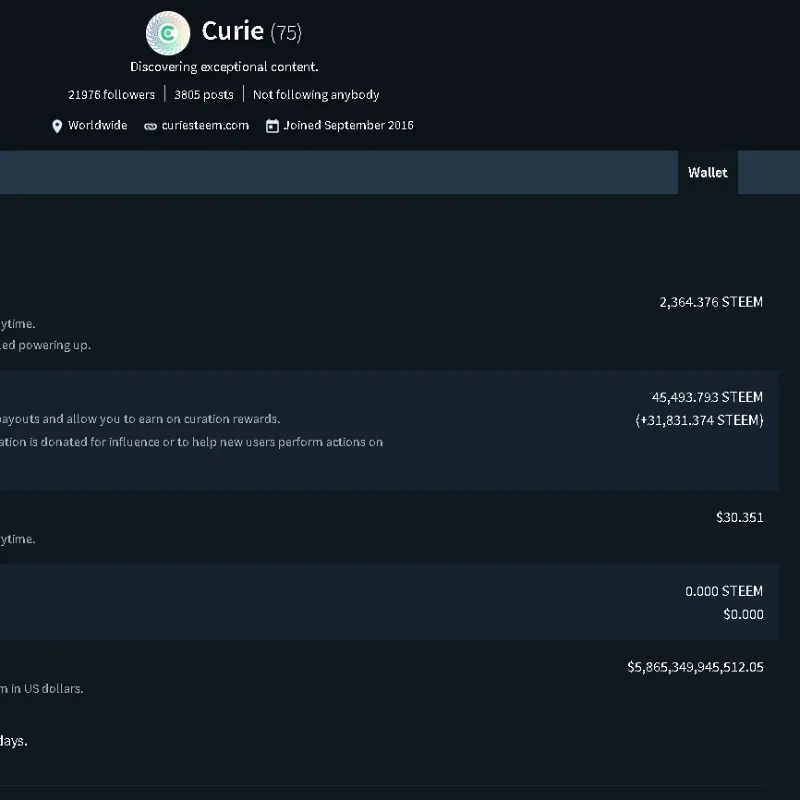Open the 2,364.376 STEEM balance dropdown
The width and height of the screenshot is (800, 800).
[x=711, y=302]
